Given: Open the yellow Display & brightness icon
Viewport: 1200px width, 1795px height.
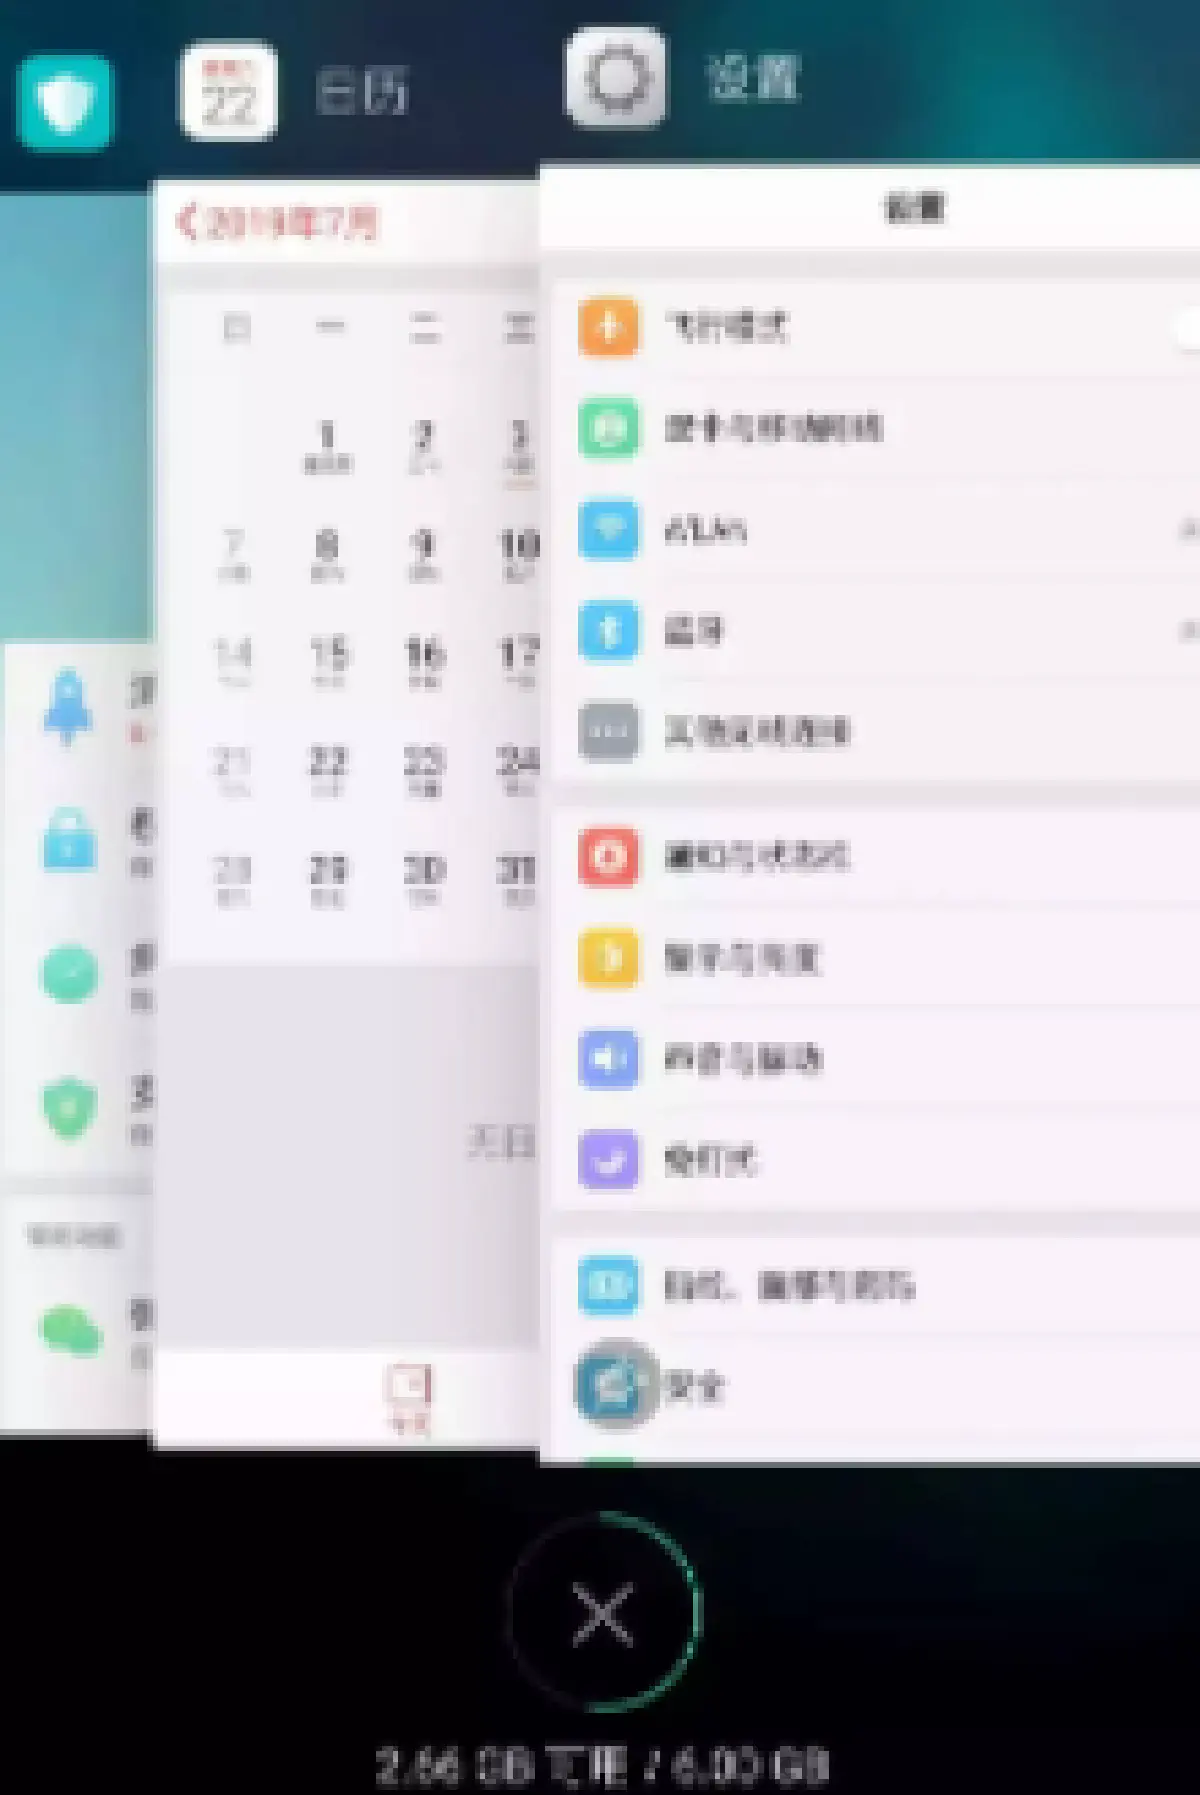Looking at the screenshot, I should click(608, 957).
